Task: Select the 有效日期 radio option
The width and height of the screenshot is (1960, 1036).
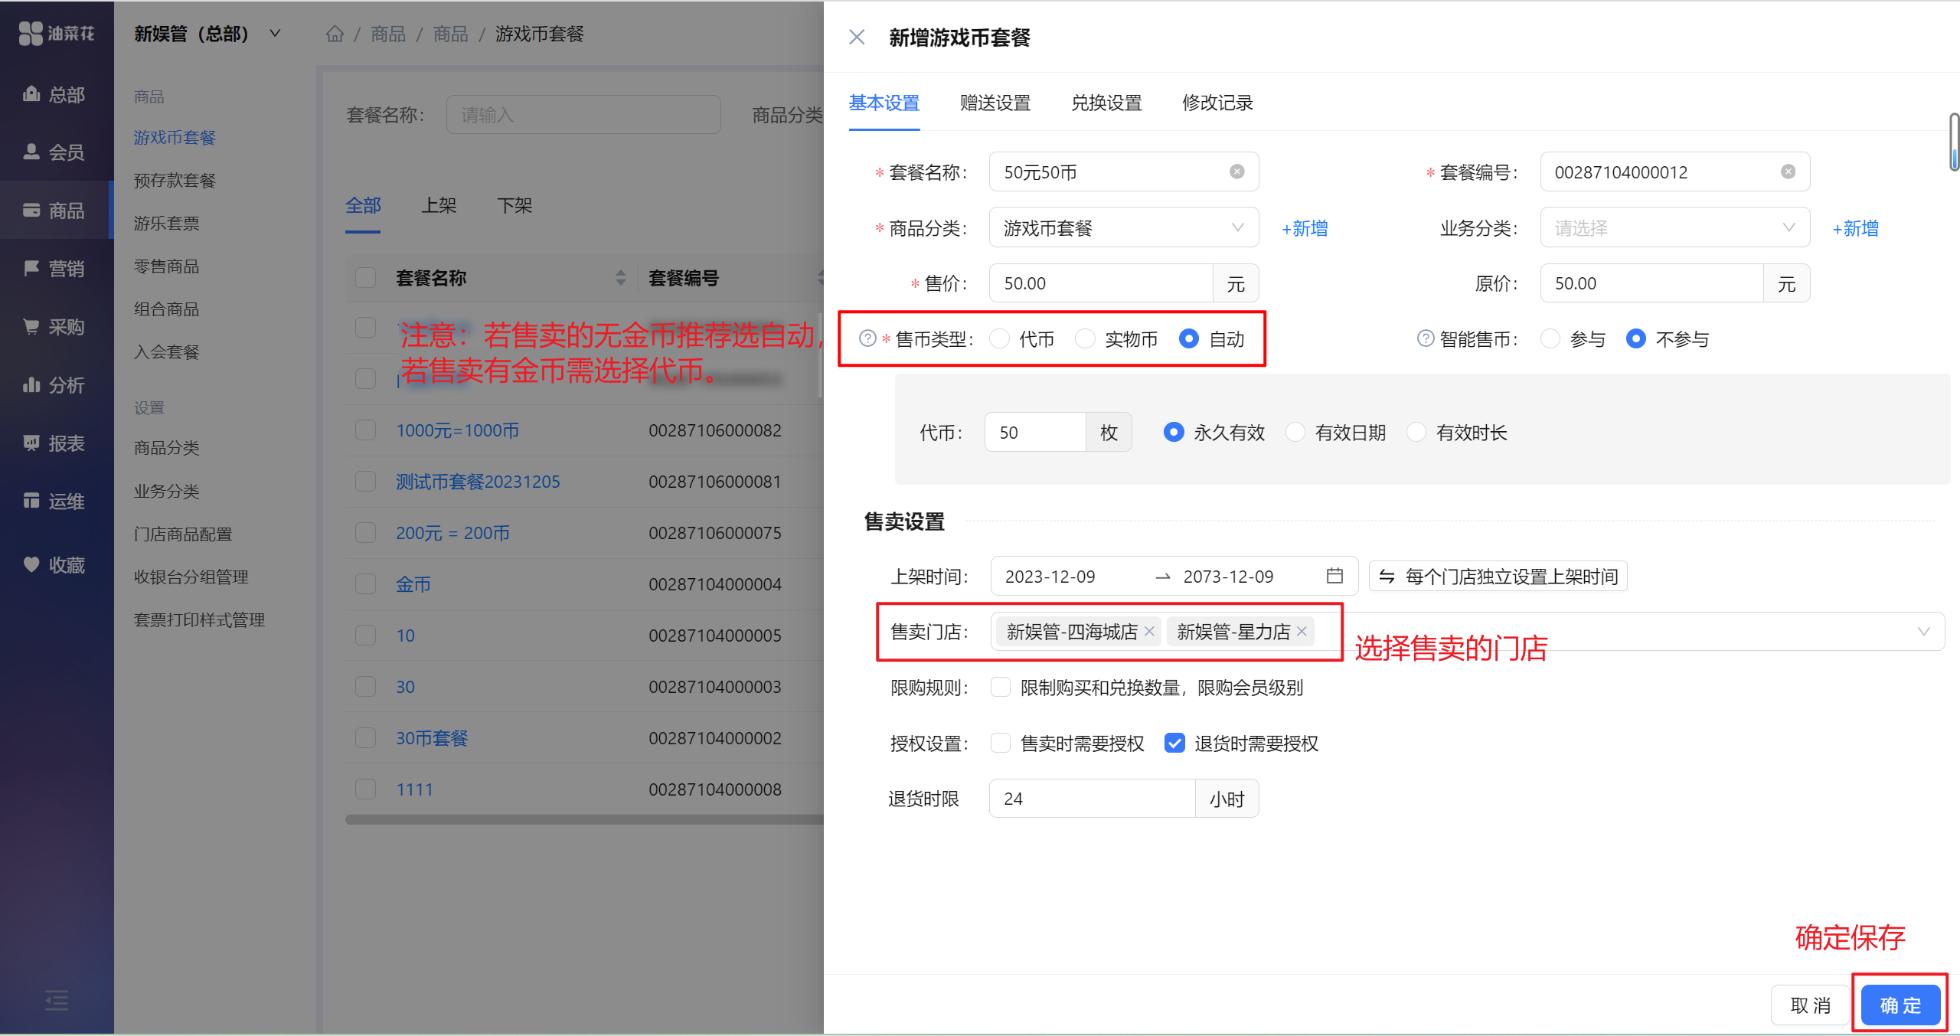Action: [x=1295, y=432]
